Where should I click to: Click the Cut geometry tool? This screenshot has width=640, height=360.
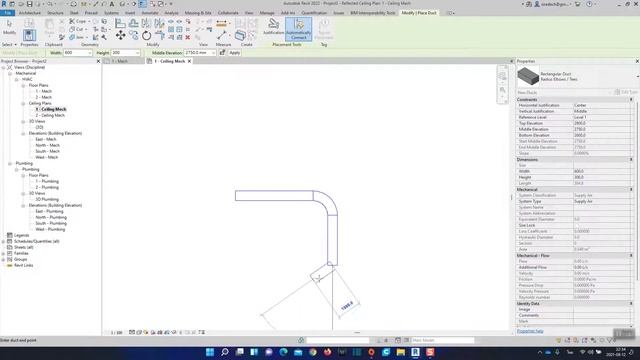tap(77, 29)
